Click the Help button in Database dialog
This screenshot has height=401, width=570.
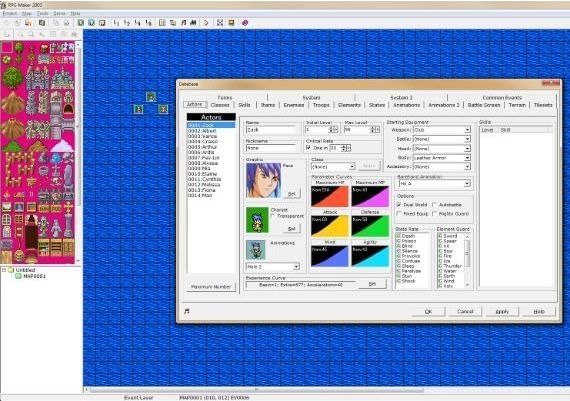coord(539,312)
